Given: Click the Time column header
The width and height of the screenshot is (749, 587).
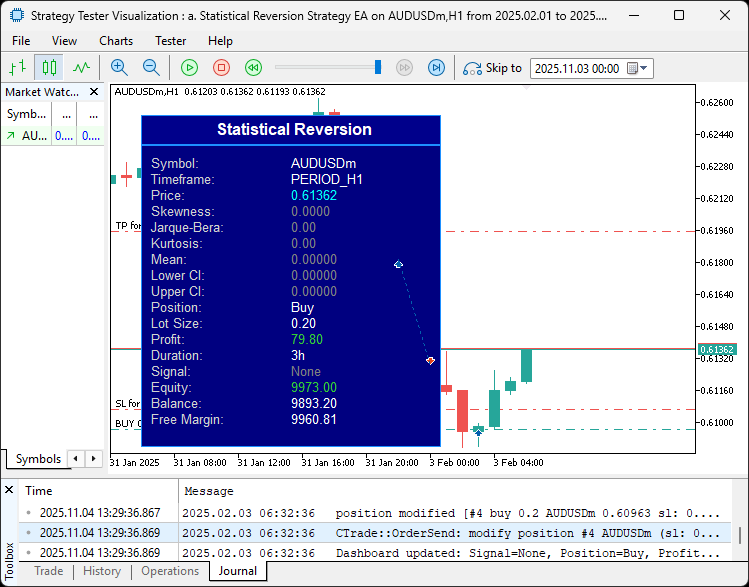Looking at the screenshot, I should (98, 491).
